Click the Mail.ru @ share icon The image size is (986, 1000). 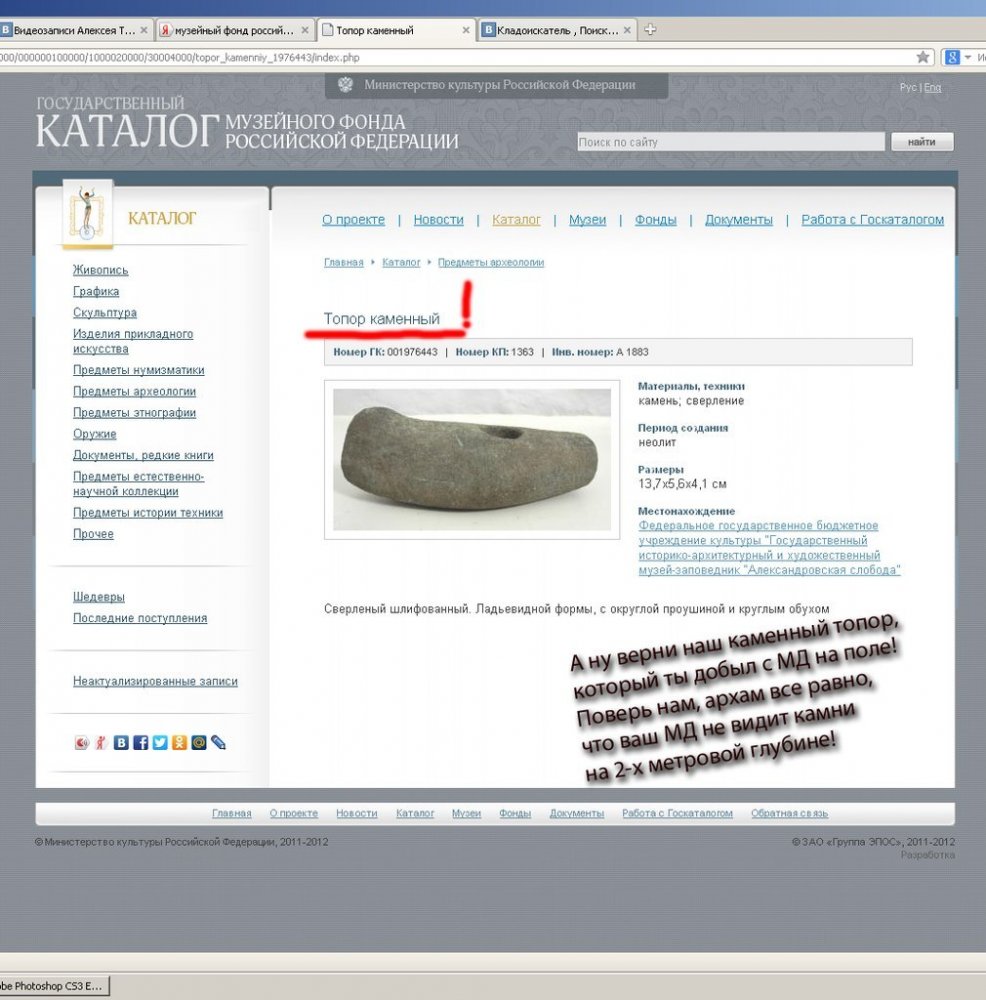(198, 743)
